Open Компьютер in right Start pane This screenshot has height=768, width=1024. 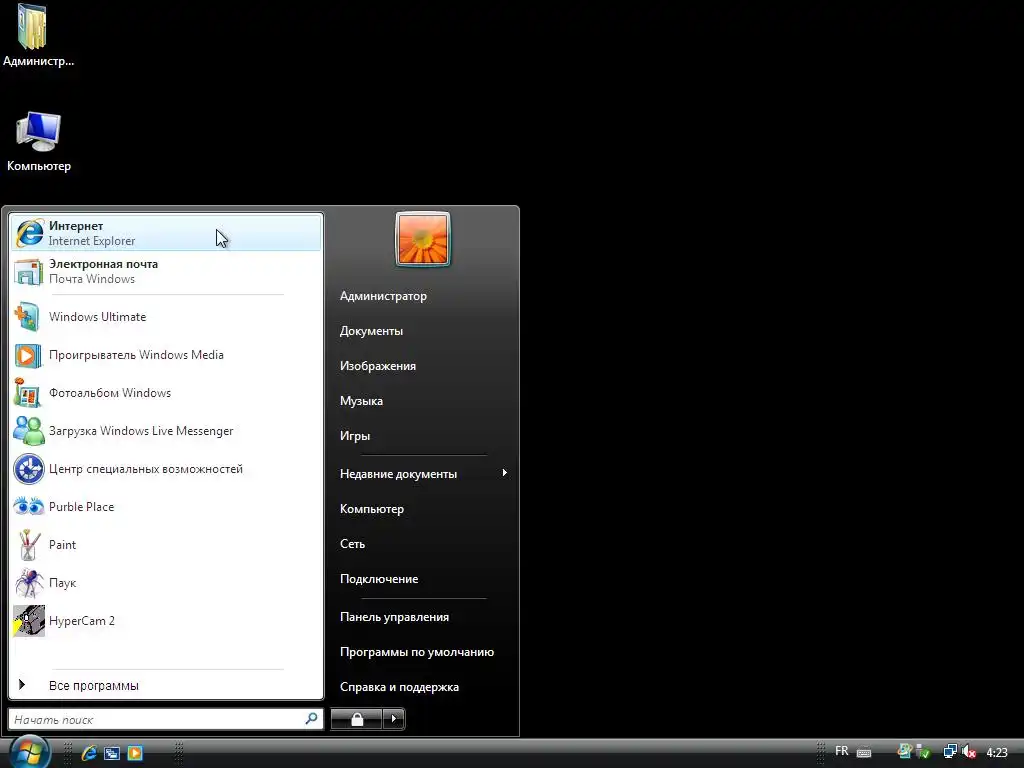pos(372,509)
